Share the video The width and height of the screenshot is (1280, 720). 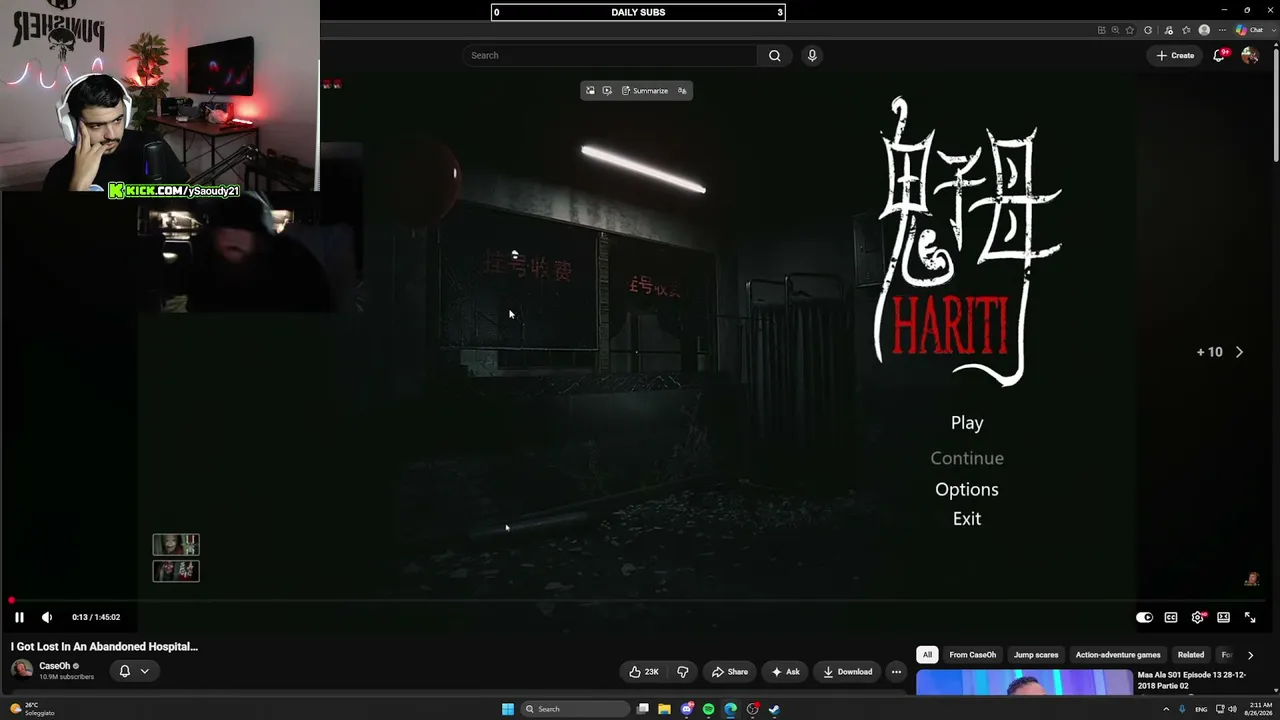pos(730,672)
